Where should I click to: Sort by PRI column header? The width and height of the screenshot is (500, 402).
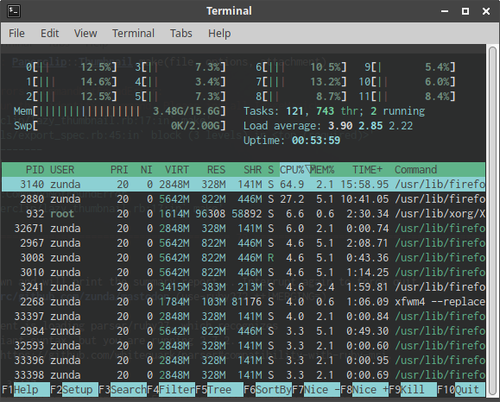(119, 170)
